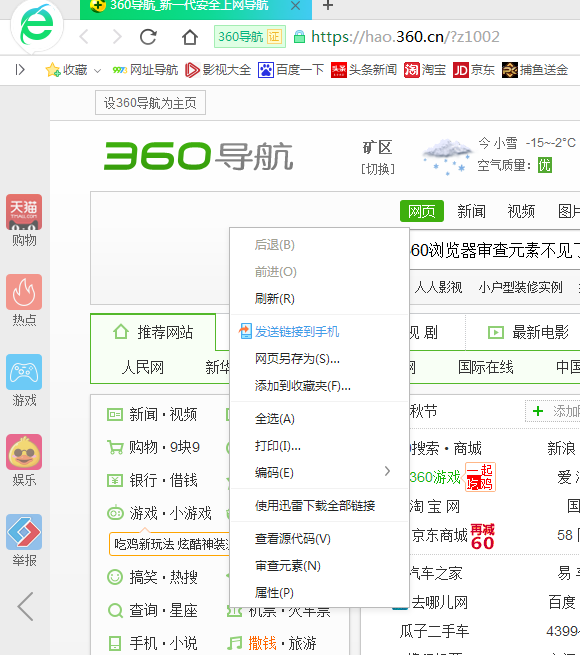Click [切换] to change city

coord(378,169)
